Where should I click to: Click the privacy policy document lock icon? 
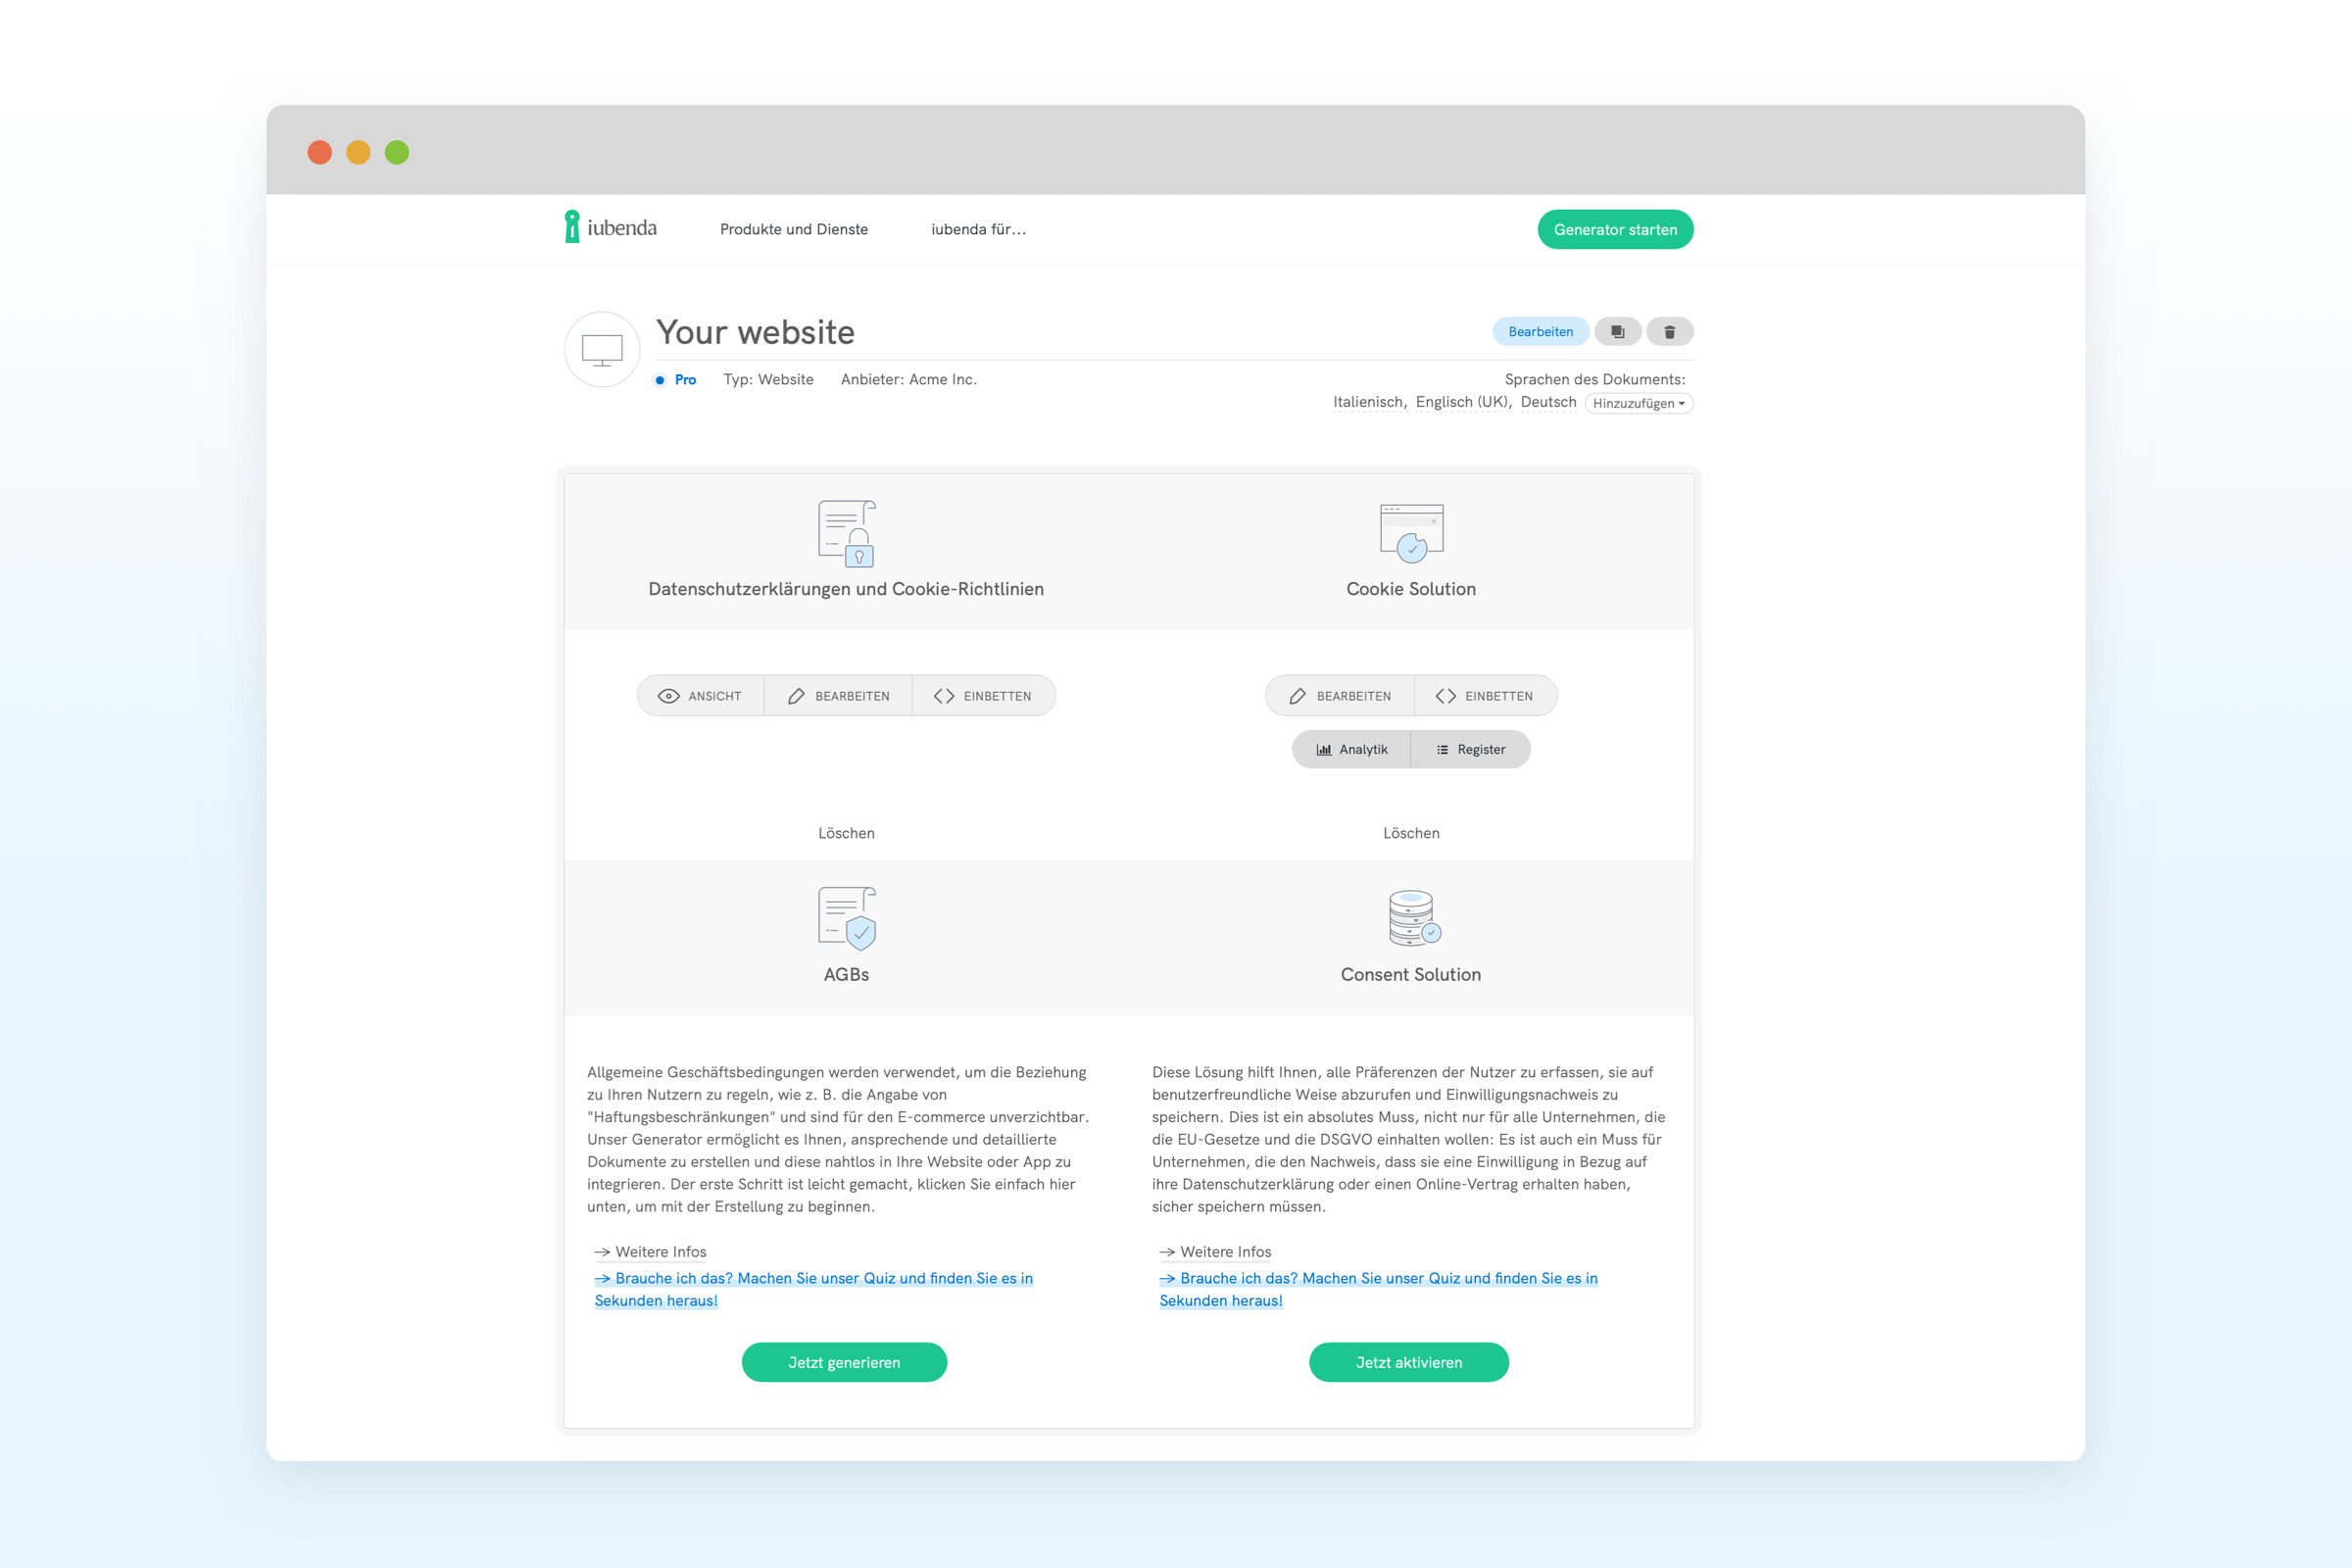846,533
